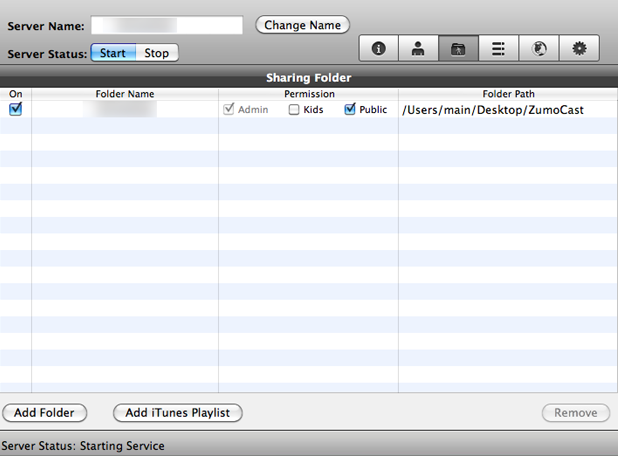The height and width of the screenshot is (456, 618).
Task: Click the Add iTunes Playlist button
Action: point(178,412)
